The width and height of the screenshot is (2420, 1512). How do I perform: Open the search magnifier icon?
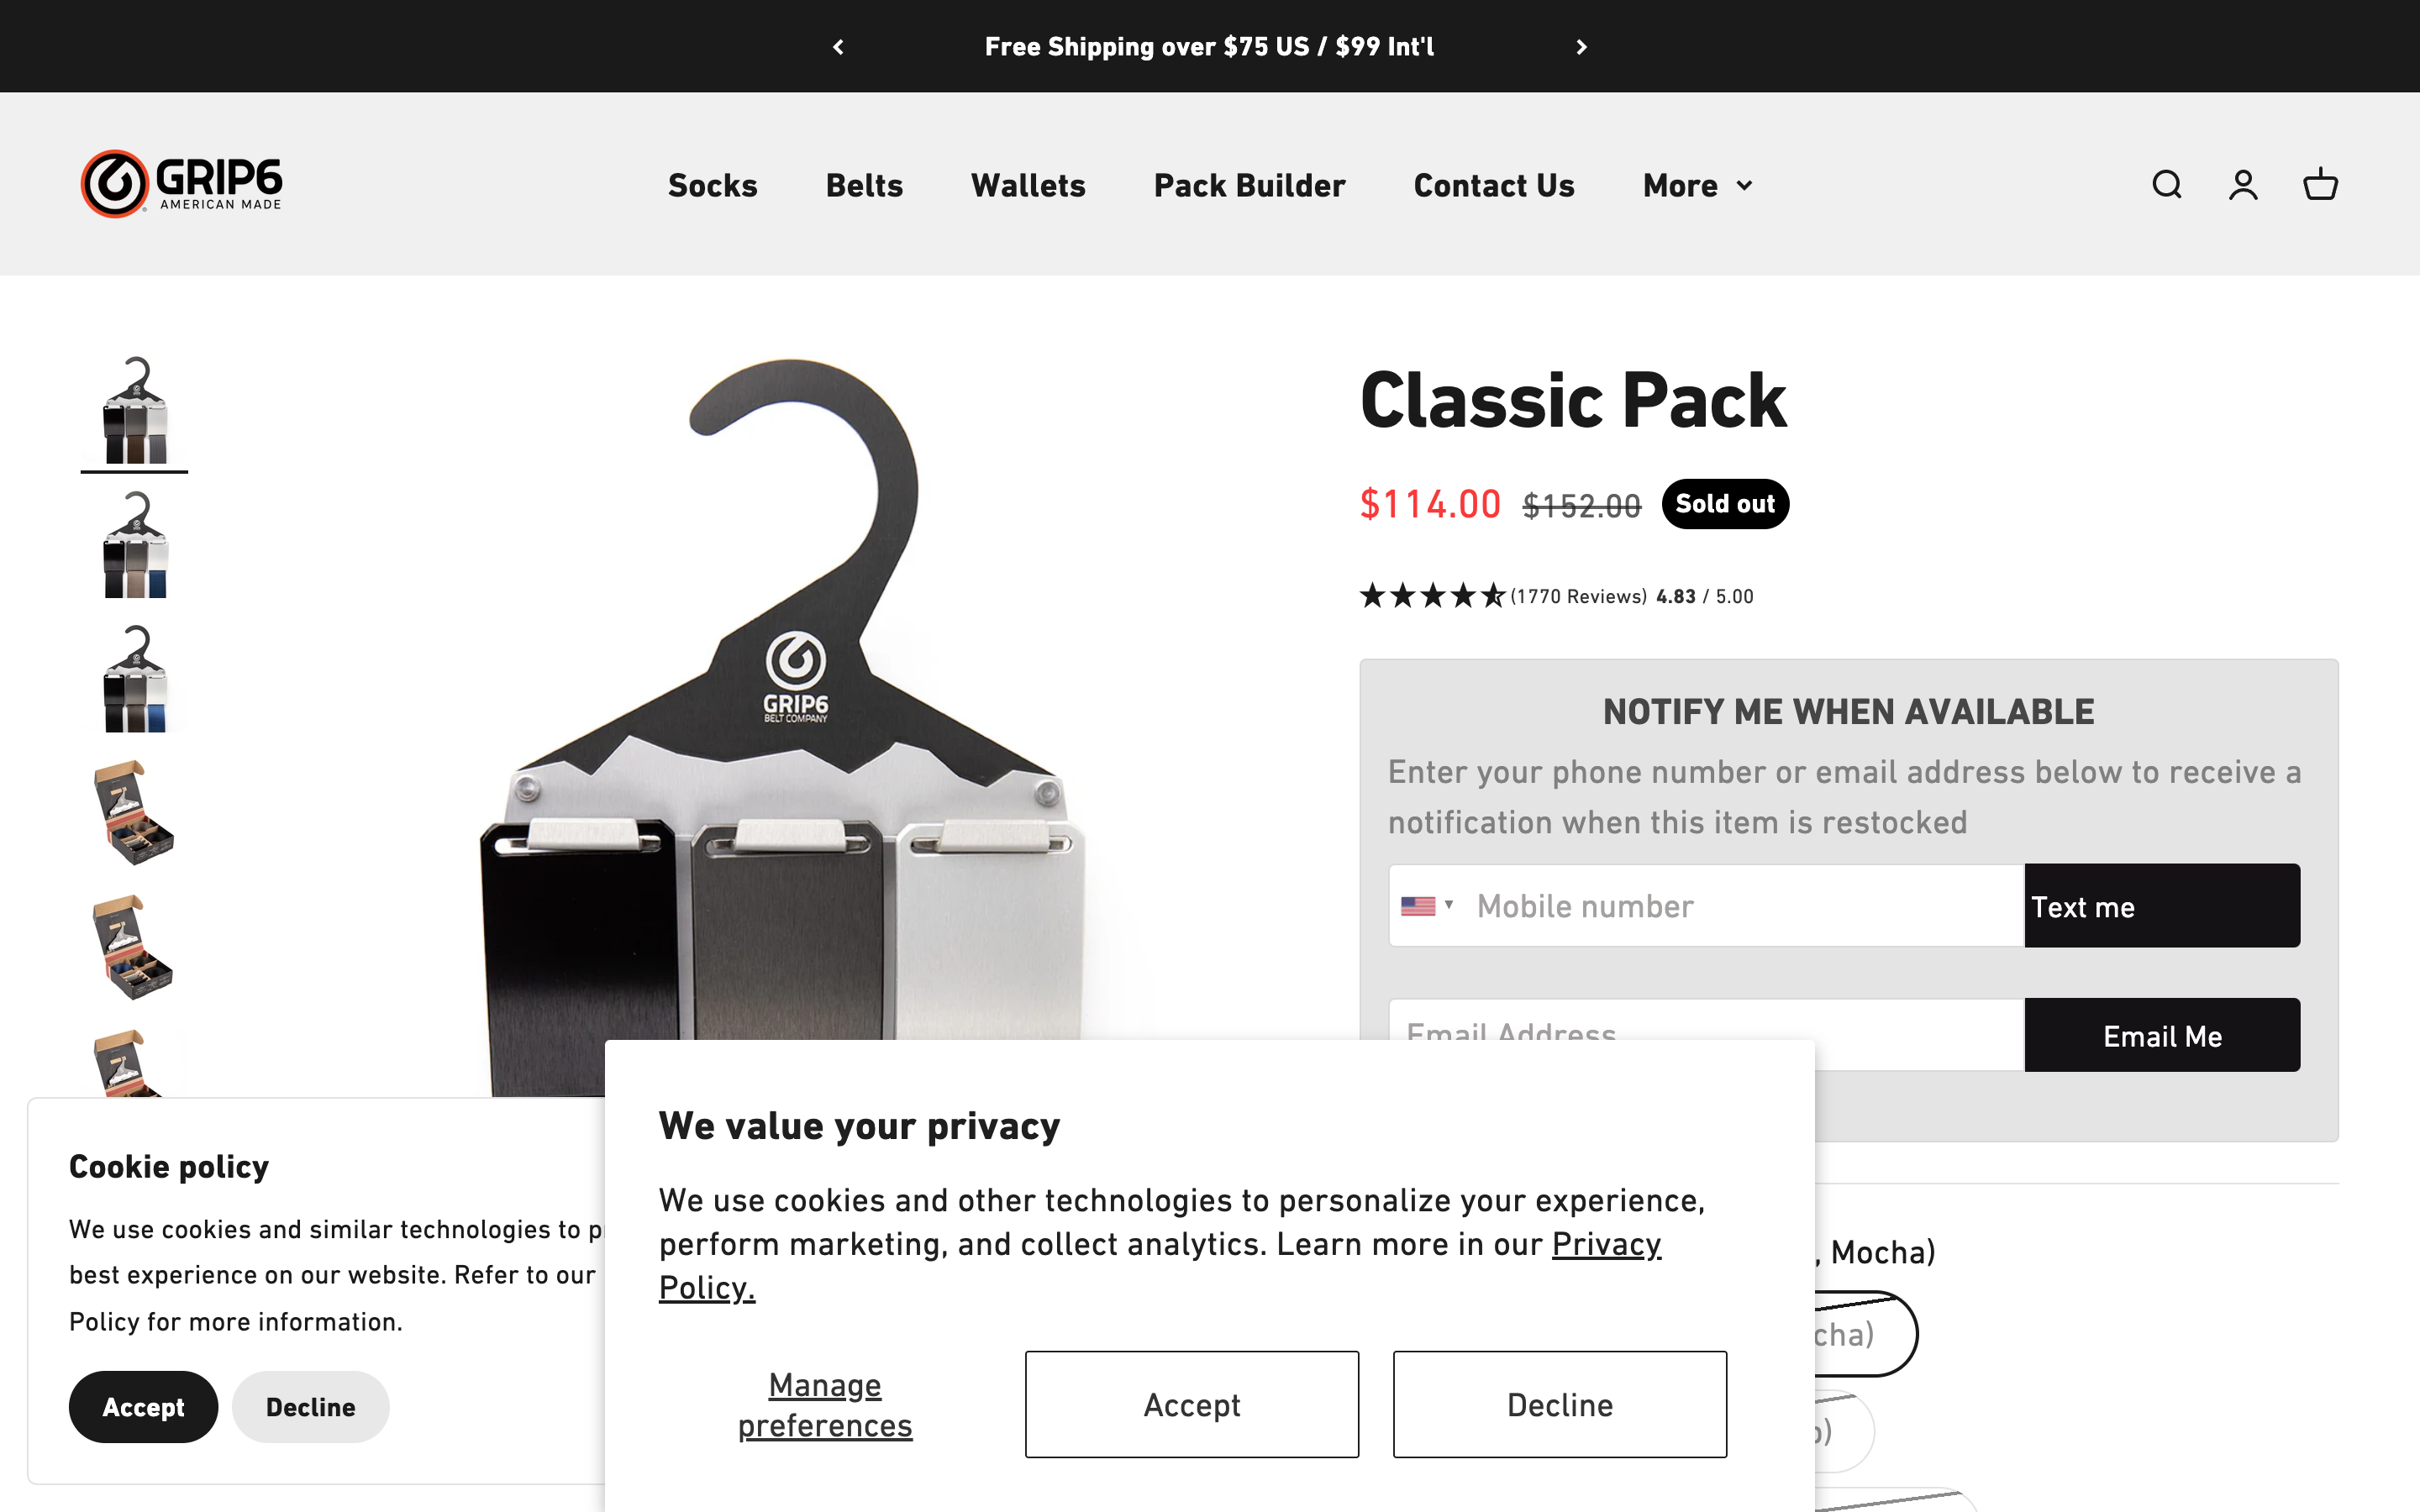coord(2166,185)
